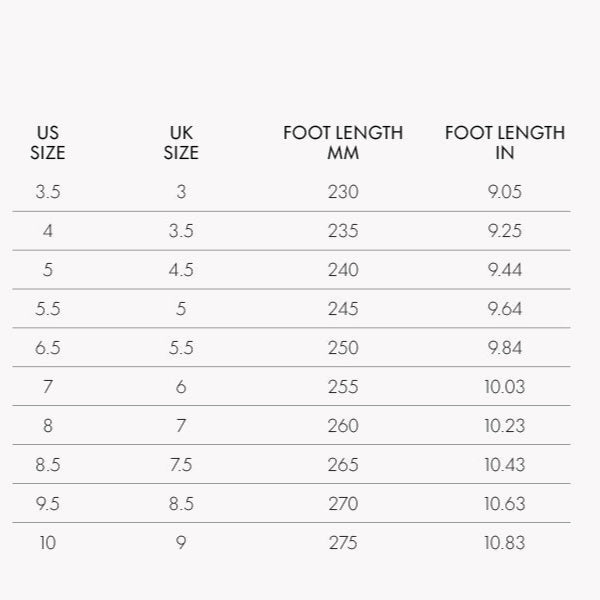Click the 250 mm foot length value
Viewport: 600px width, 600px height.
tap(343, 348)
